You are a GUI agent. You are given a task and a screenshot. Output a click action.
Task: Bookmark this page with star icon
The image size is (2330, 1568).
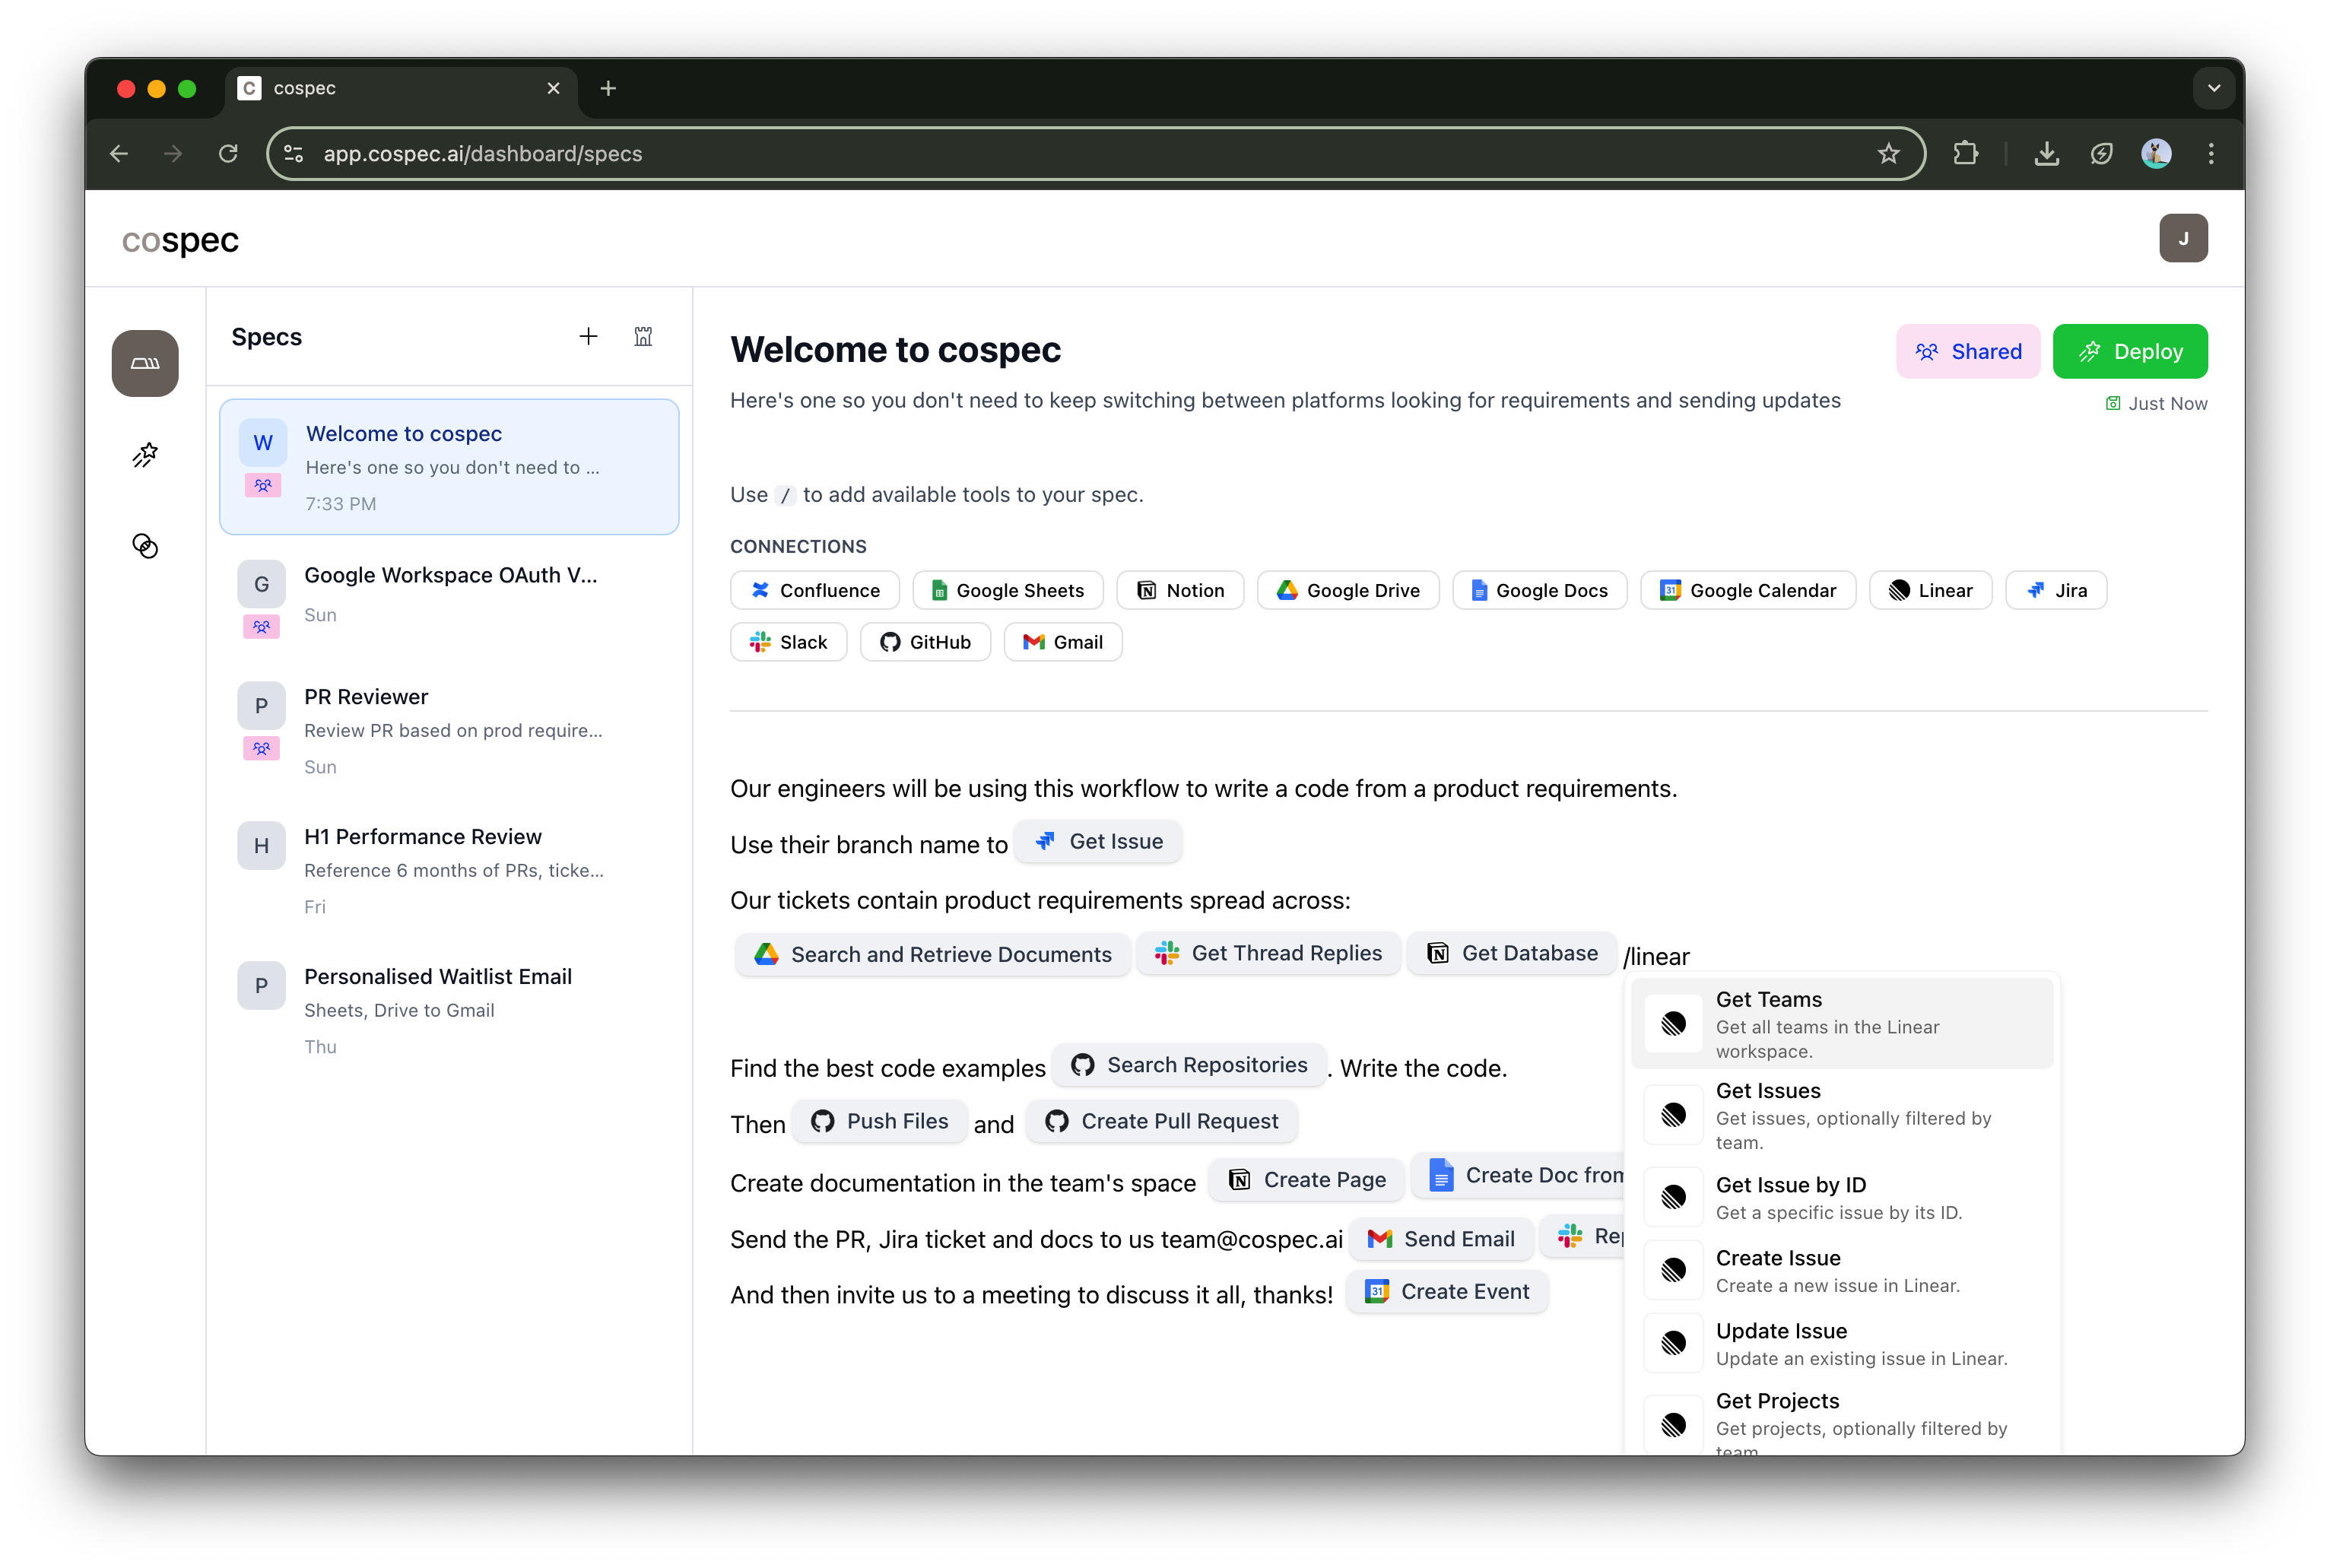point(1888,154)
